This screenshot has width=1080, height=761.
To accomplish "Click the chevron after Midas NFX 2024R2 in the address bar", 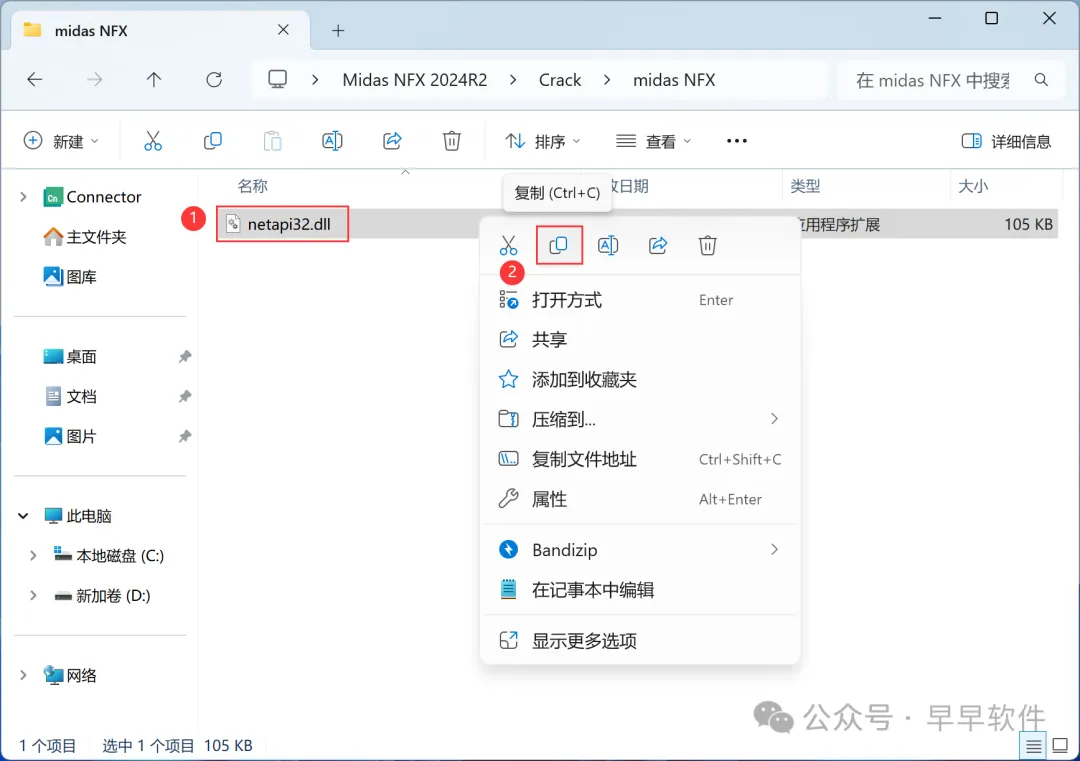I will (x=513, y=80).
